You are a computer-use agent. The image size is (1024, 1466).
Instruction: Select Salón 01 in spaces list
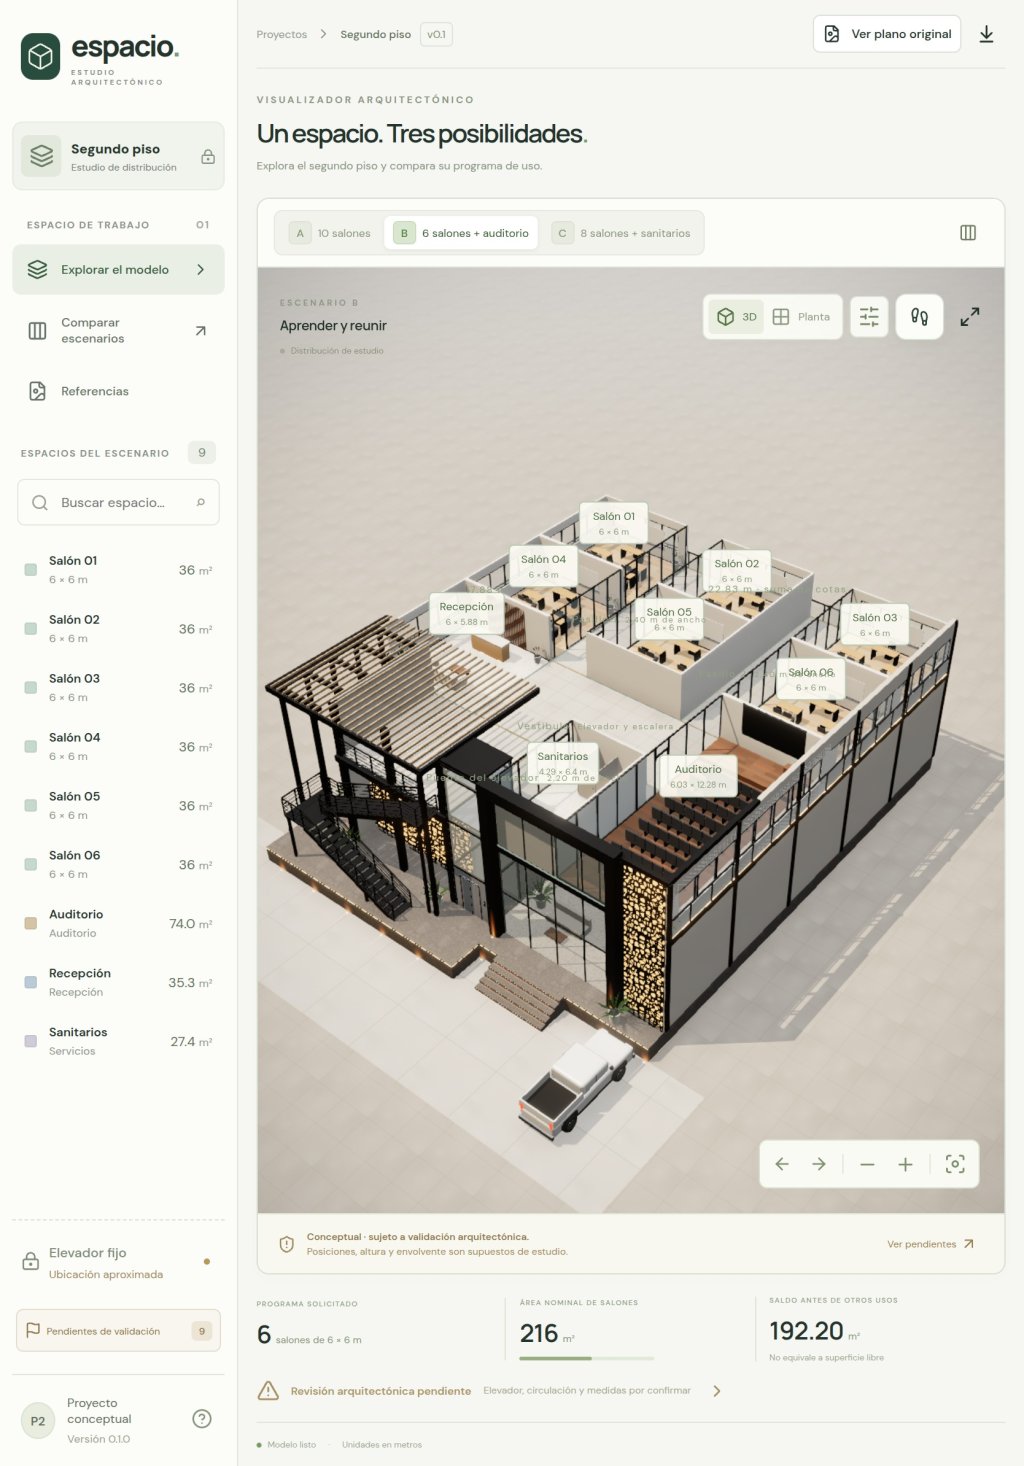[x=118, y=570]
